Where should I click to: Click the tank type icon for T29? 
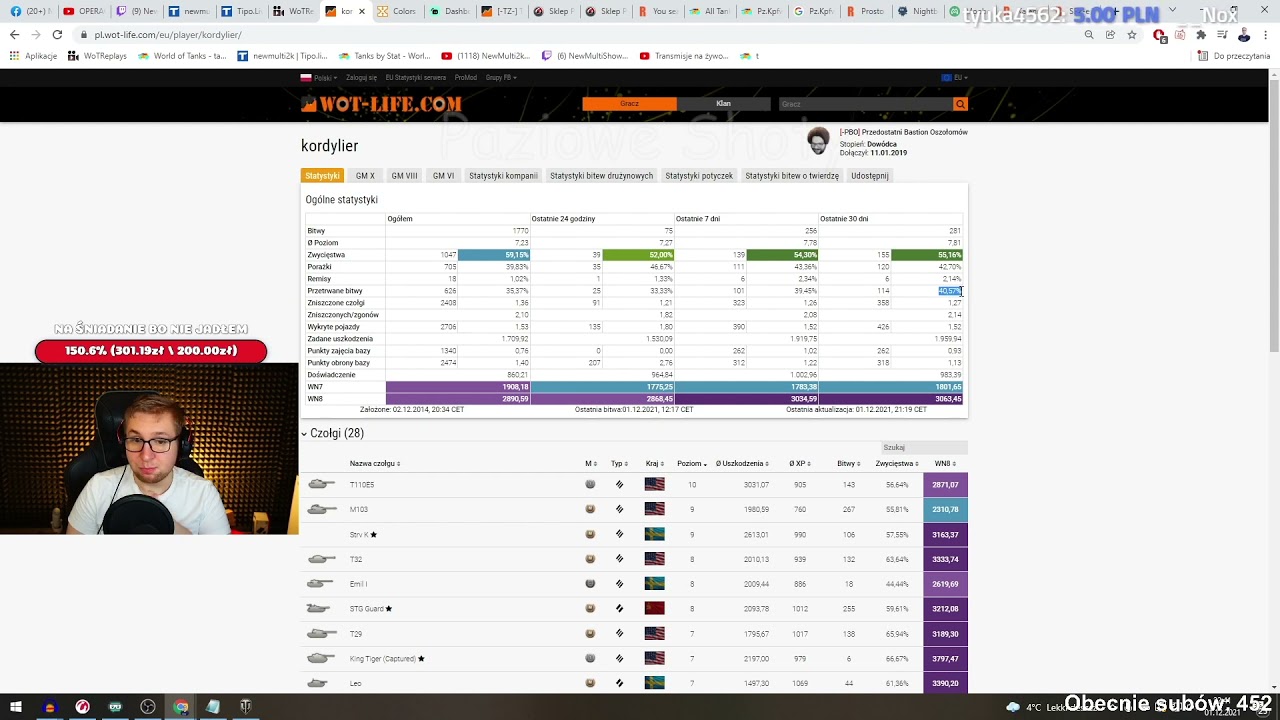pos(619,634)
